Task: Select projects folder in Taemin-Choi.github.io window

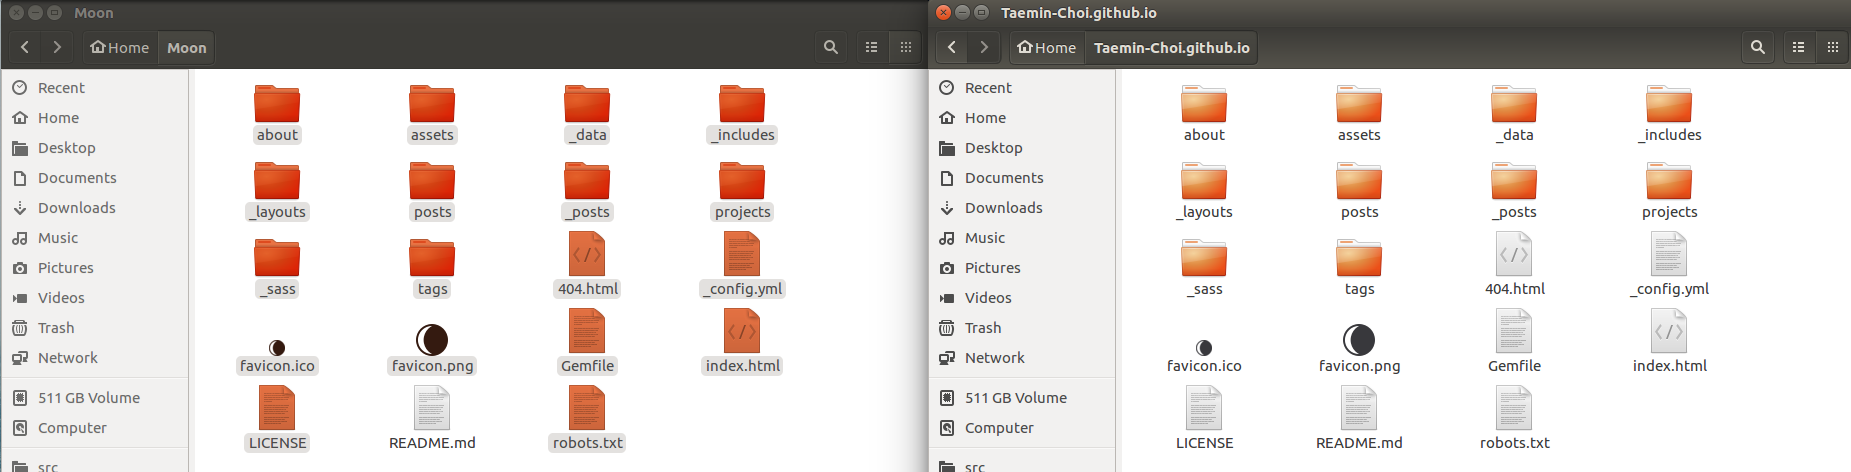Action: coord(1669,191)
